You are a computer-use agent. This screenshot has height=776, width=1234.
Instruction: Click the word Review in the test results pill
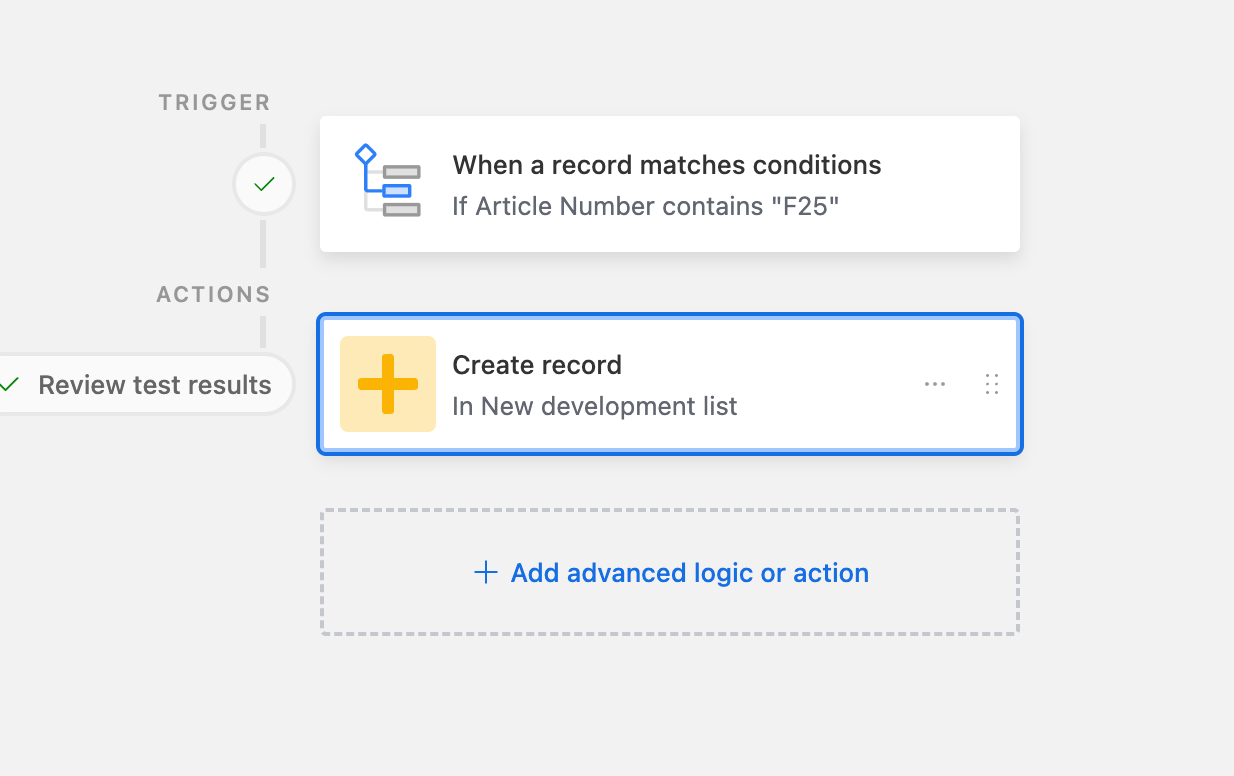click(82, 385)
